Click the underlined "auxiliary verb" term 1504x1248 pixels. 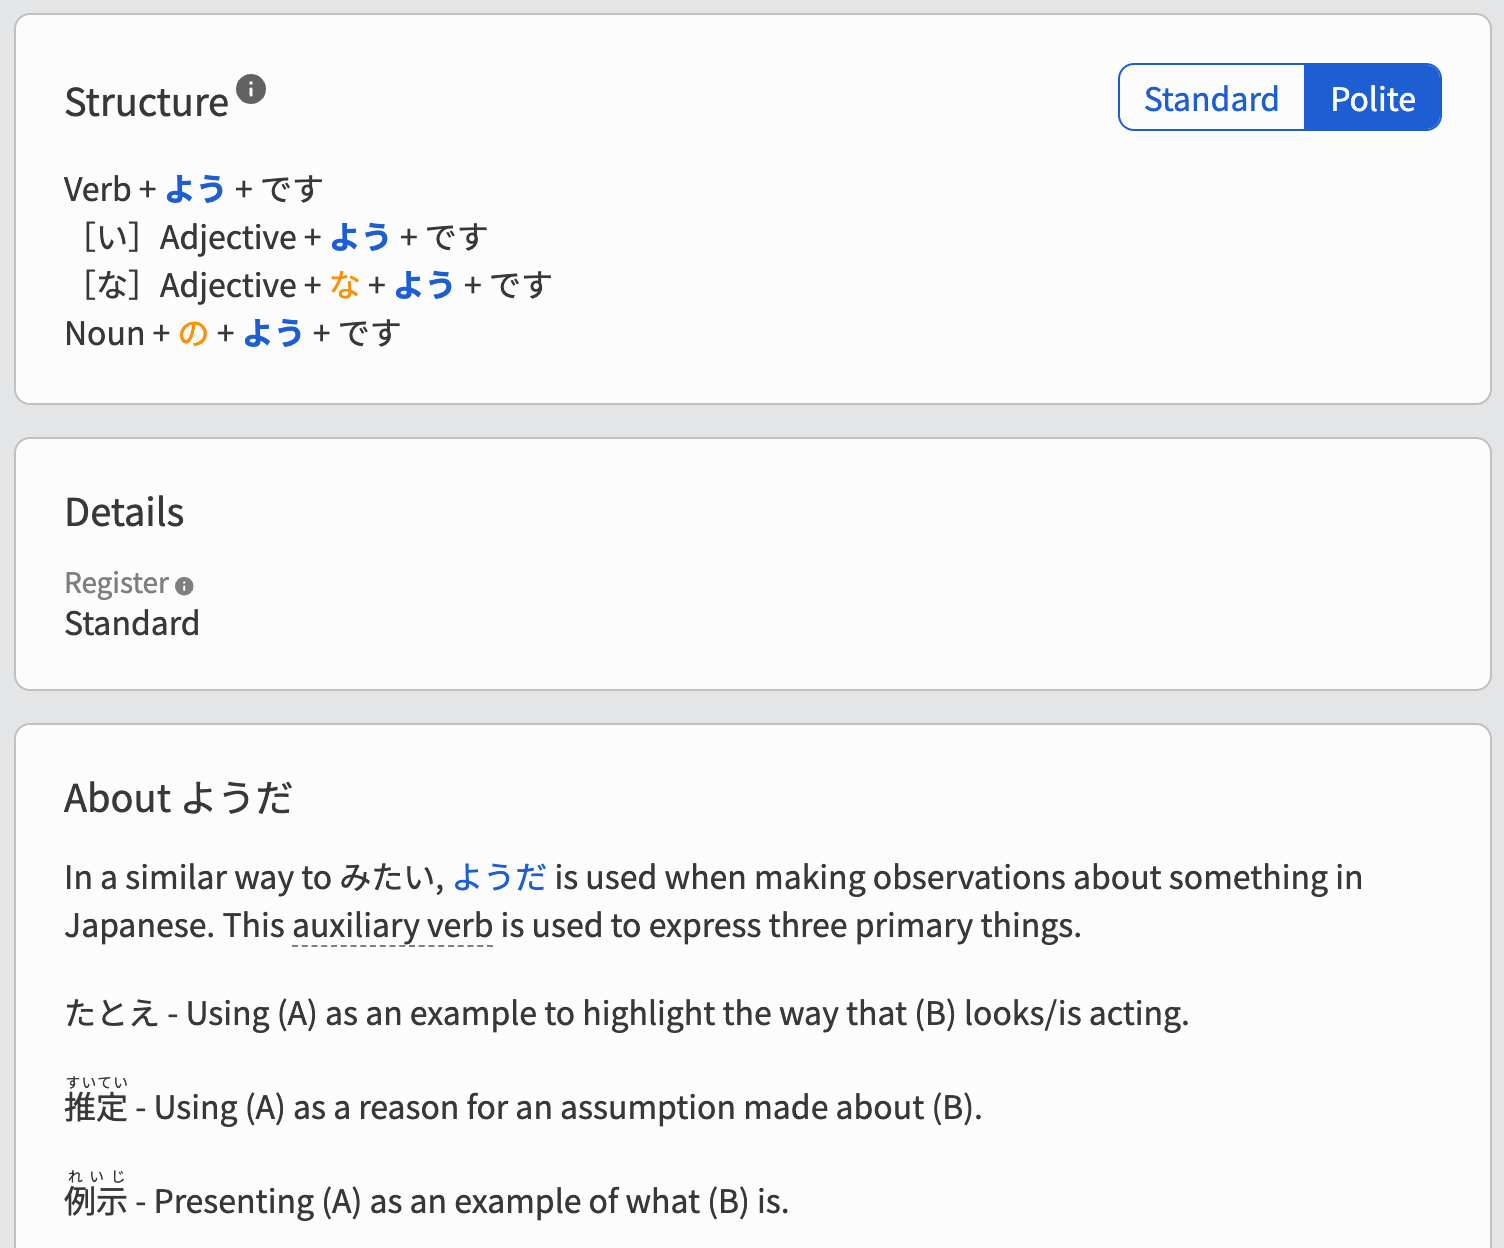[392, 925]
